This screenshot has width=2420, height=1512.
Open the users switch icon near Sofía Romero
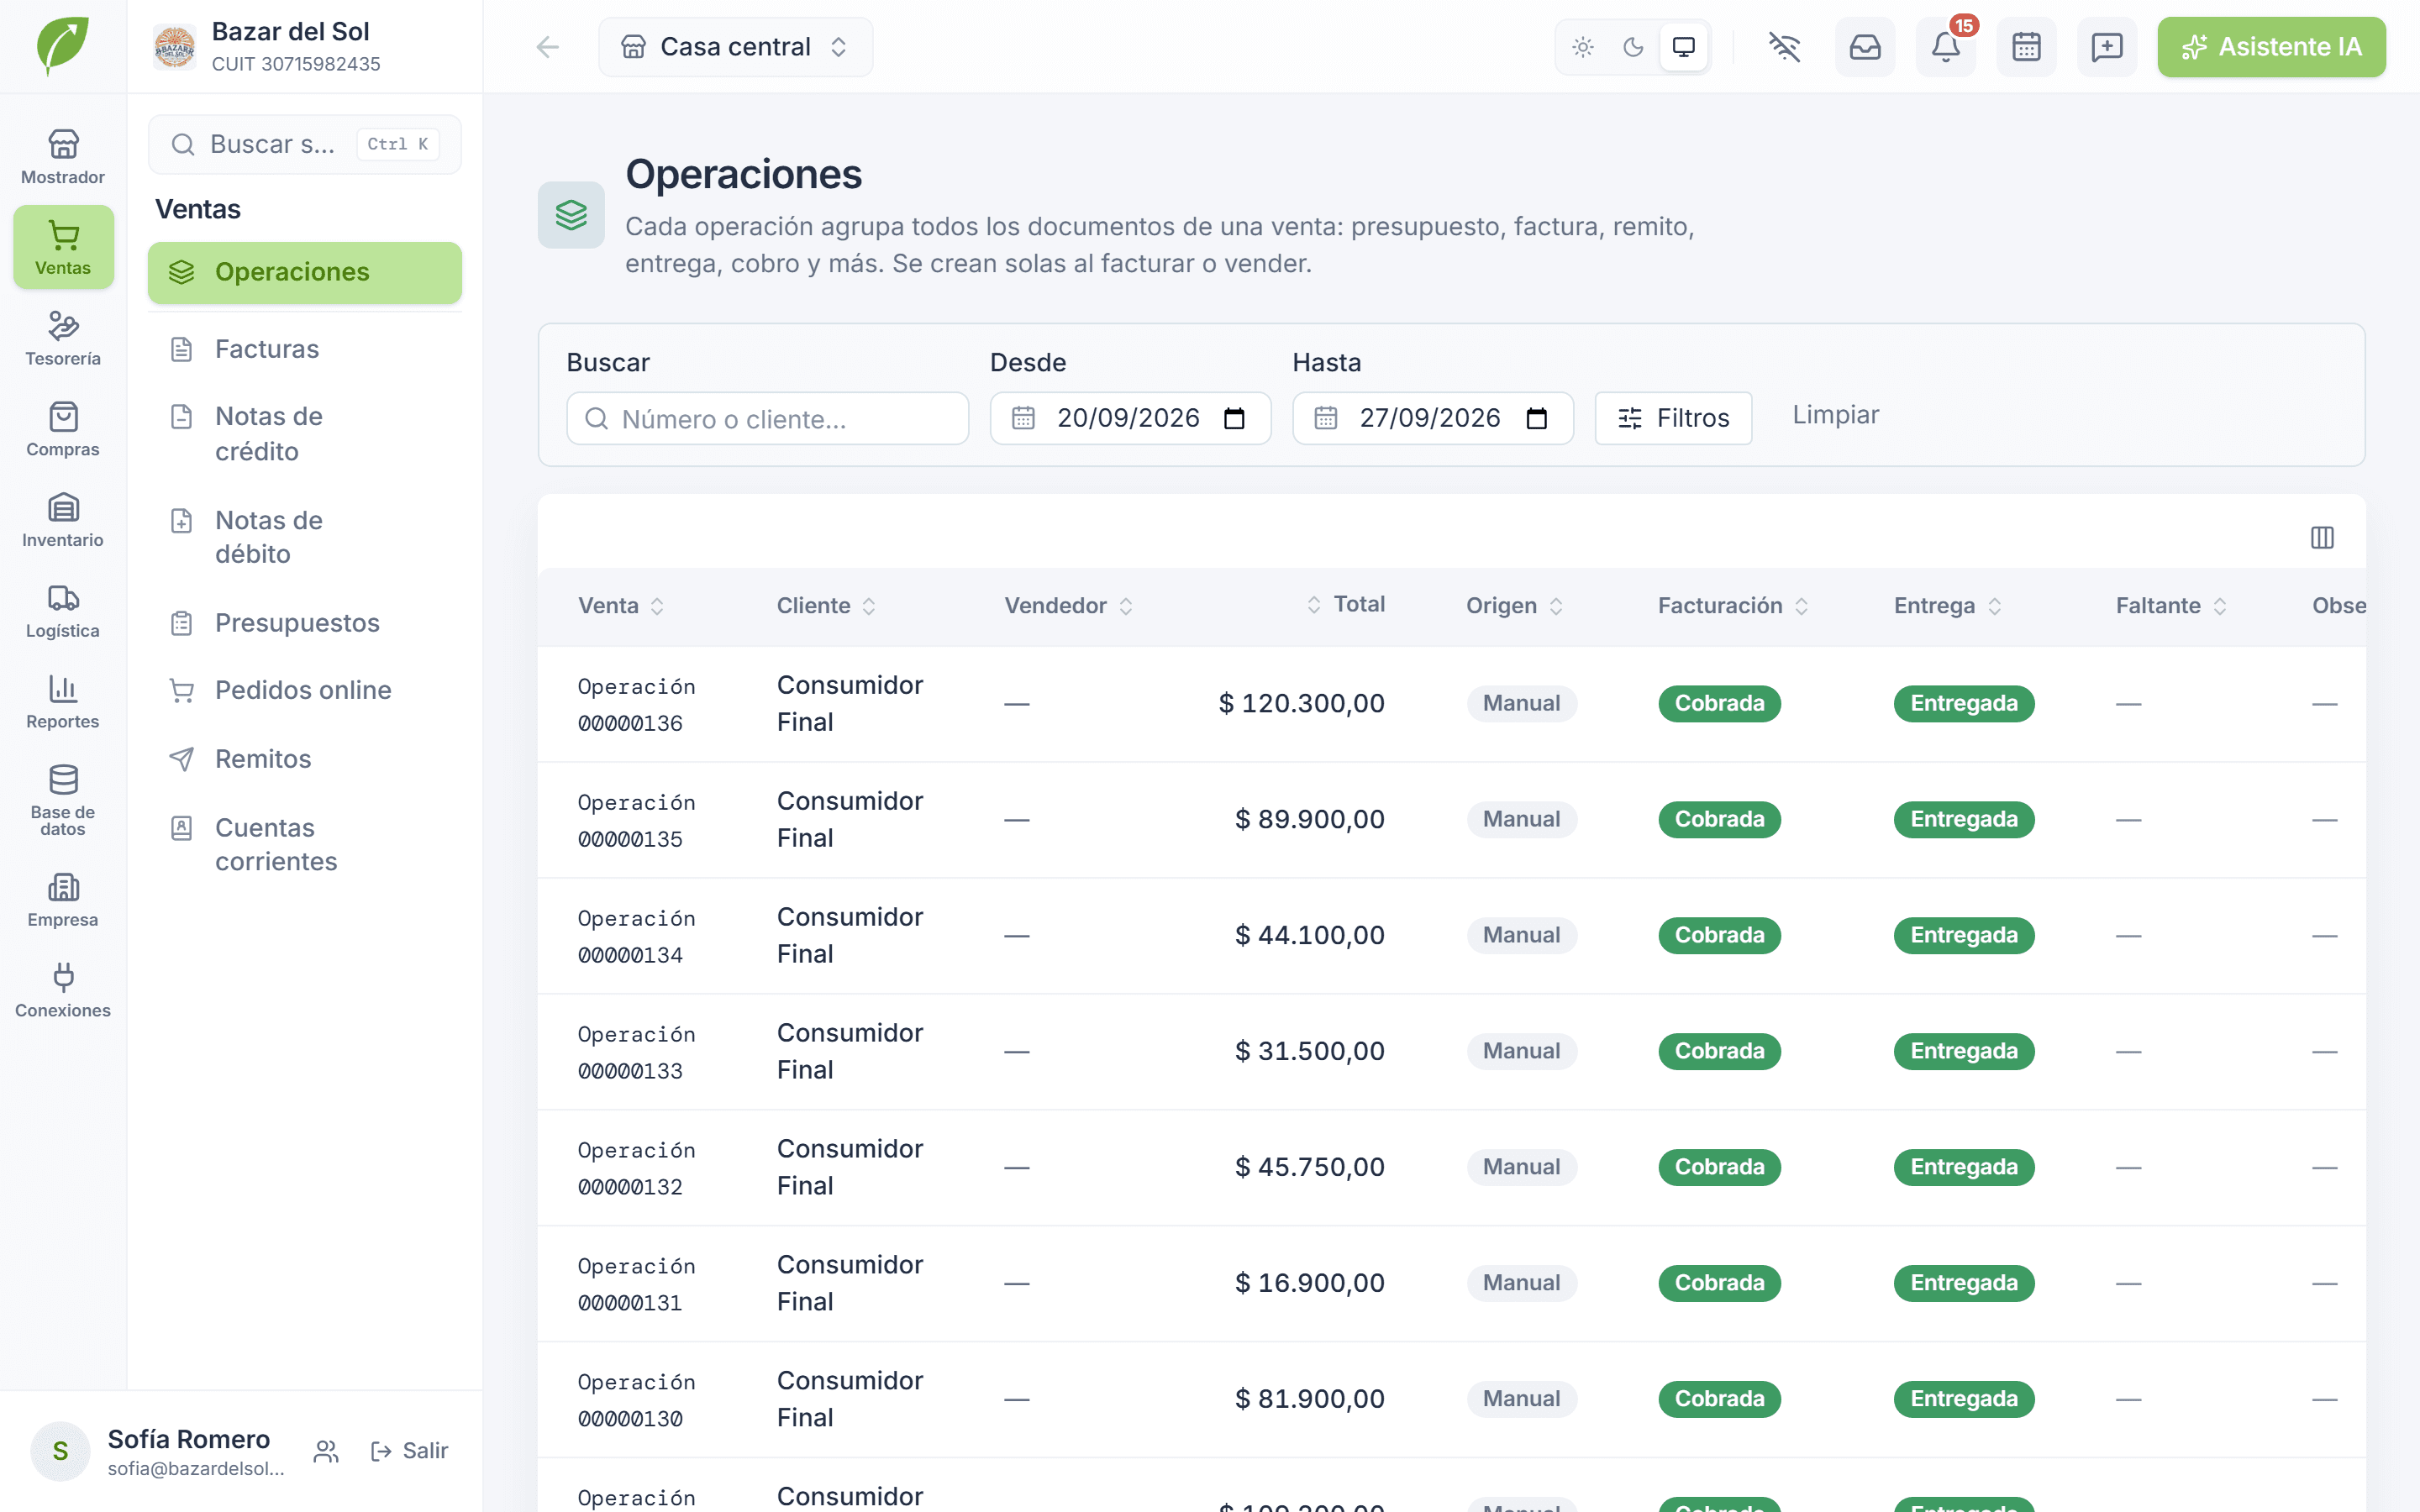click(x=326, y=1451)
